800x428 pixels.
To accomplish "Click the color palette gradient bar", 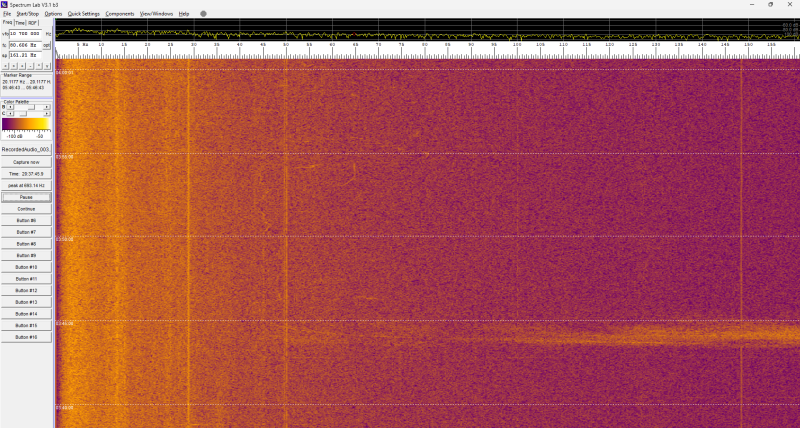I will click(x=26, y=123).
